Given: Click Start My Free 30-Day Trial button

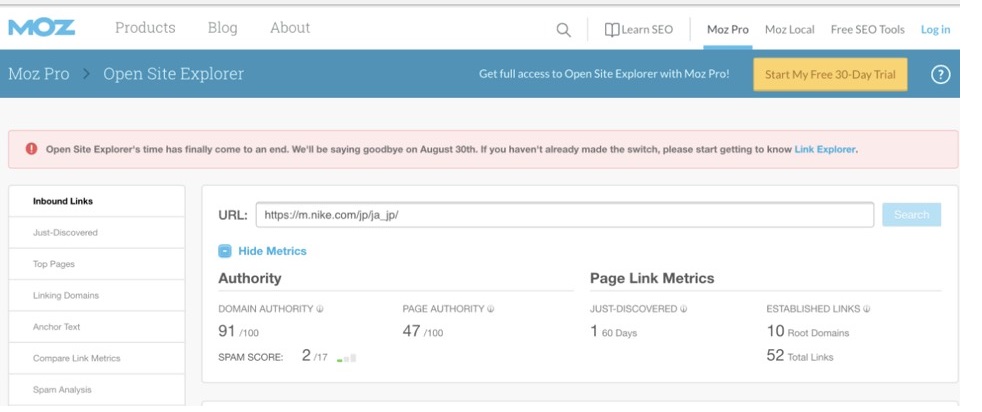Looking at the screenshot, I should pyautogui.click(x=830, y=75).
